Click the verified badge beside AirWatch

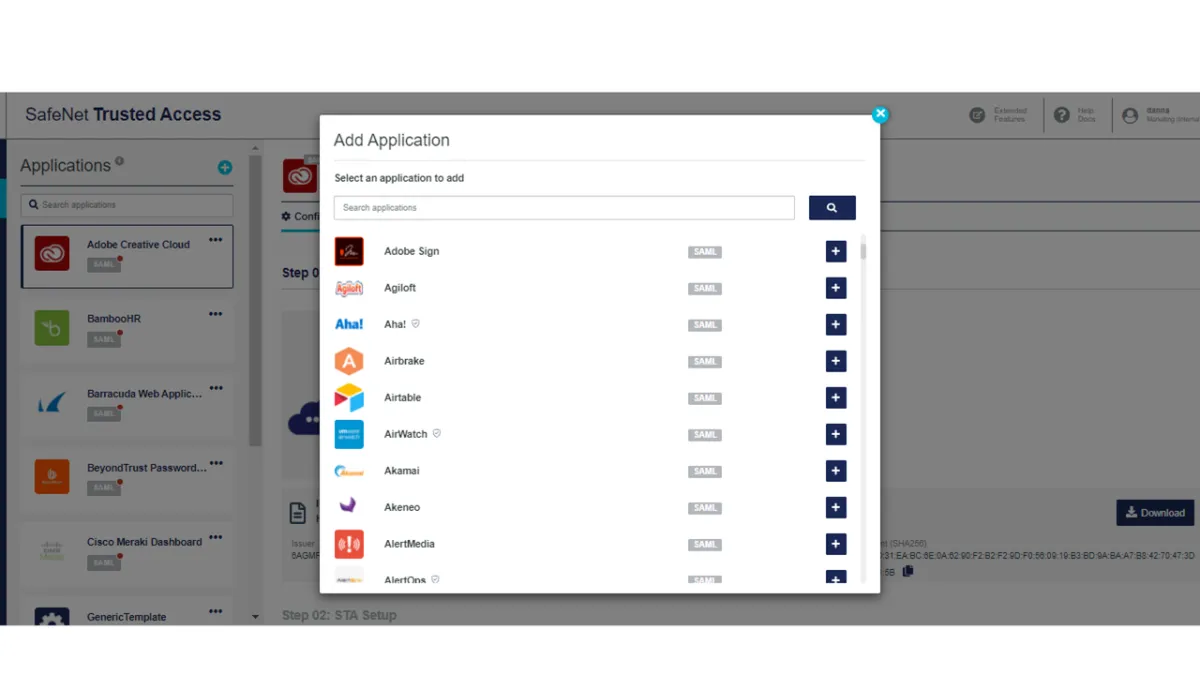click(438, 434)
